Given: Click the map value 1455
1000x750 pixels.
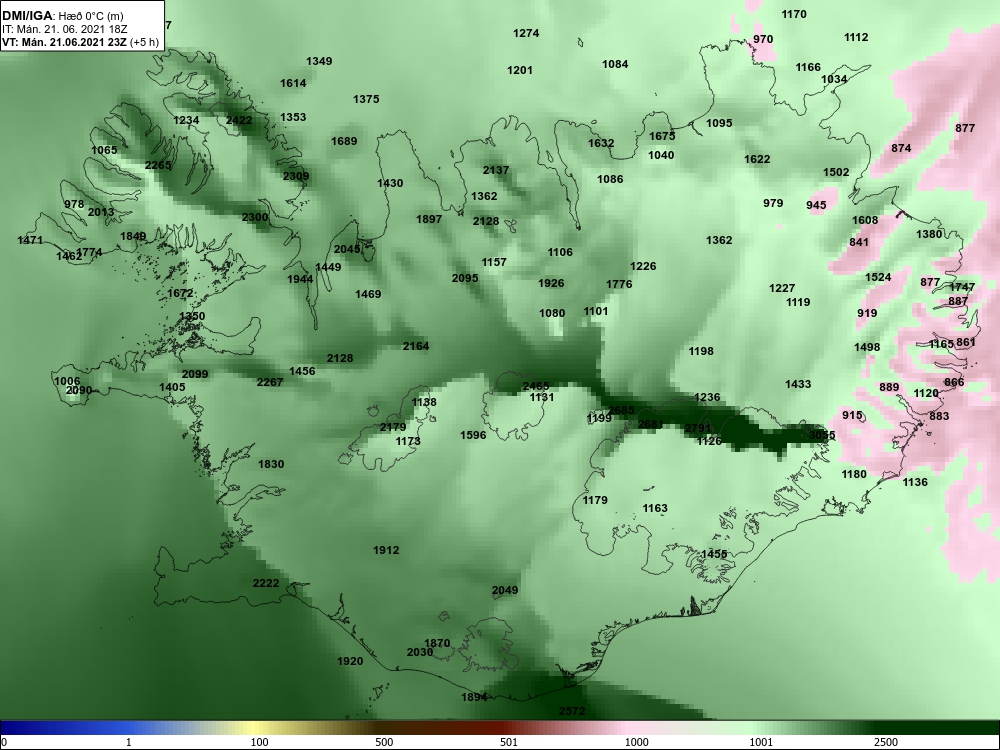Looking at the screenshot, I should point(714,554).
